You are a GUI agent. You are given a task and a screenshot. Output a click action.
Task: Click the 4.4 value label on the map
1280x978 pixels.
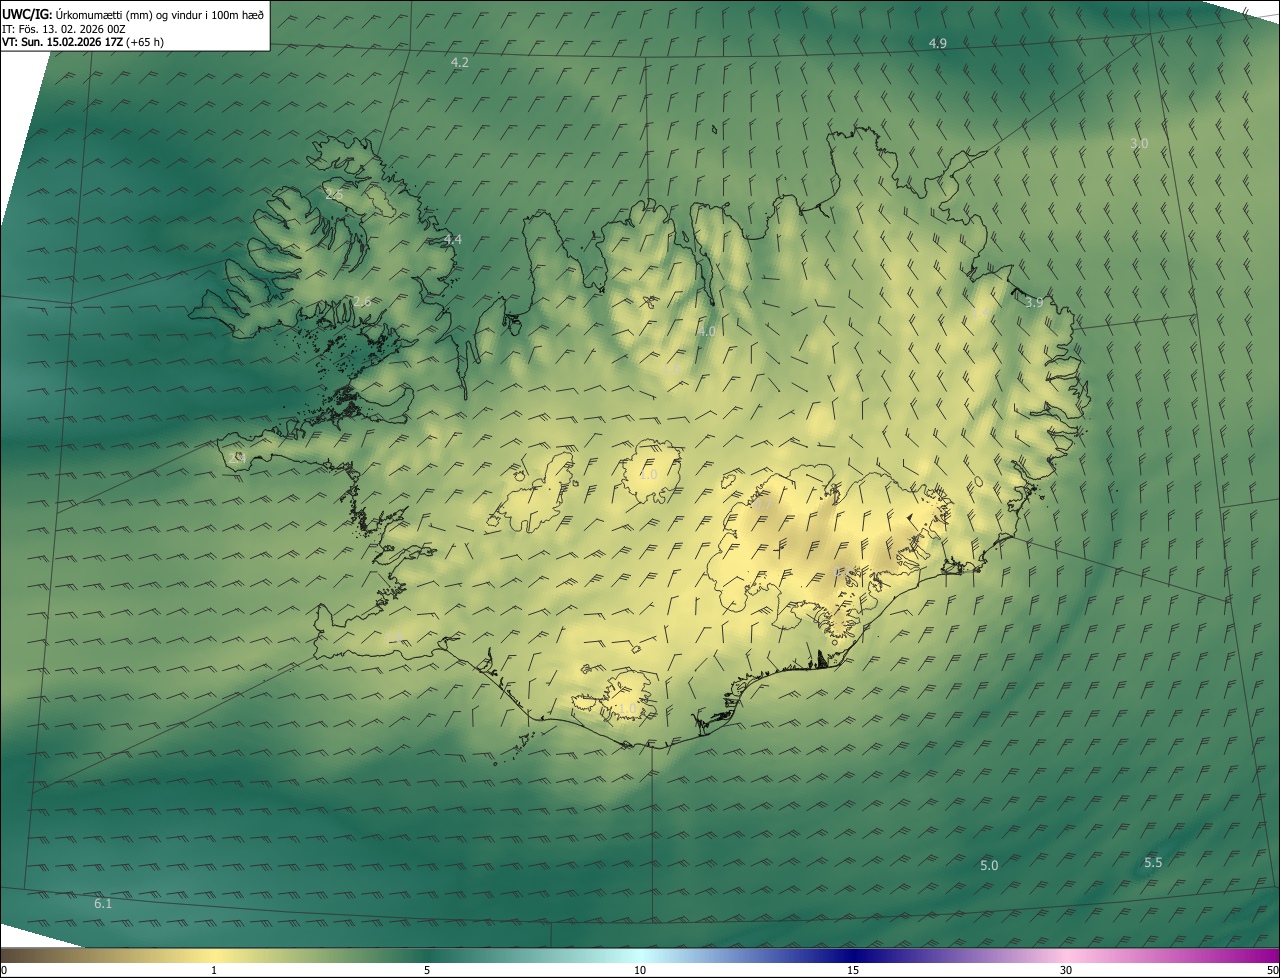[x=453, y=239]
